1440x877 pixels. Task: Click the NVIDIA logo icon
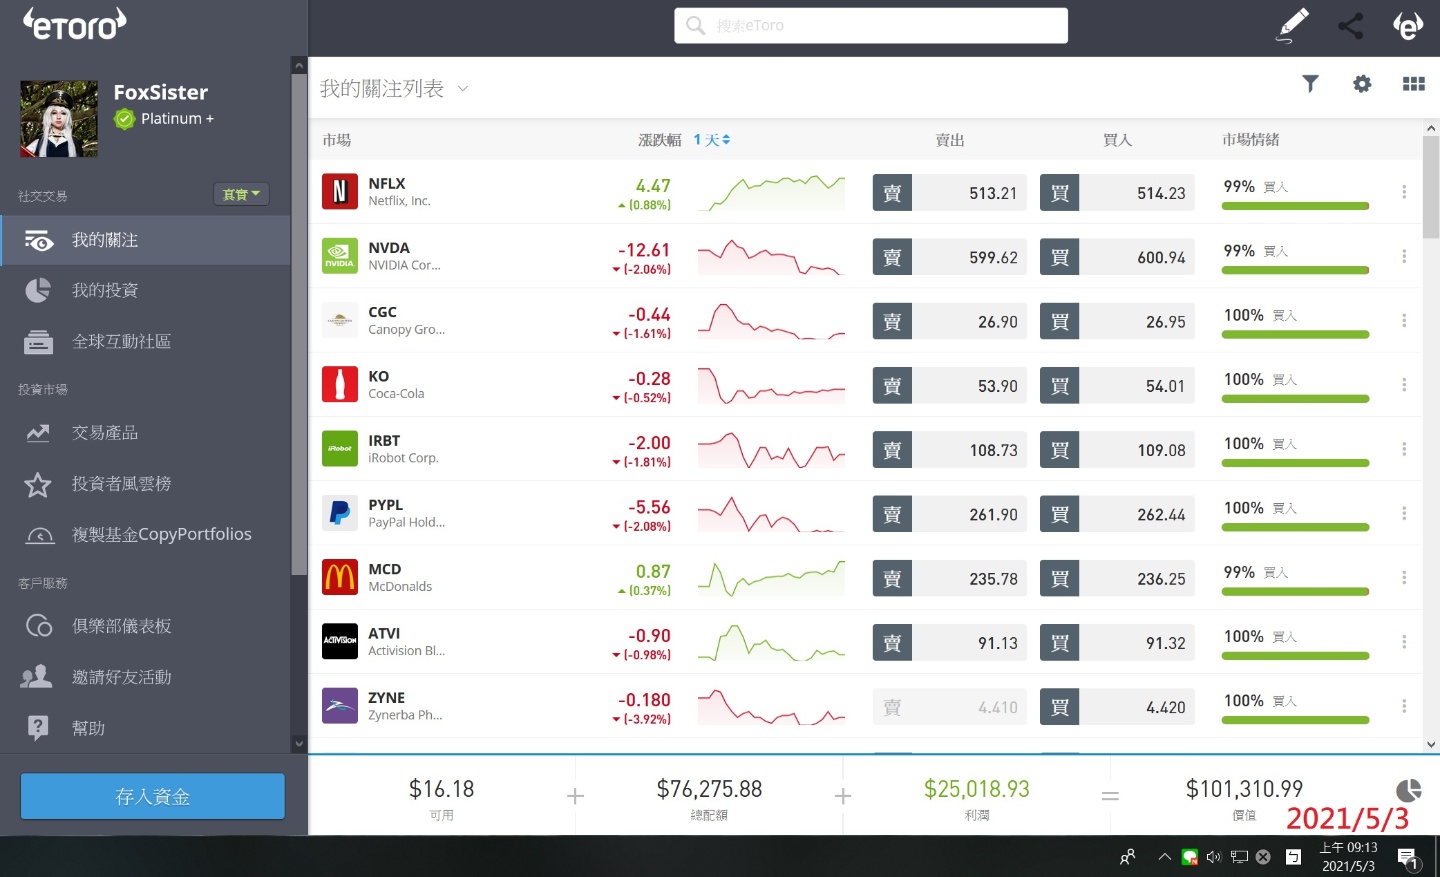click(x=340, y=255)
